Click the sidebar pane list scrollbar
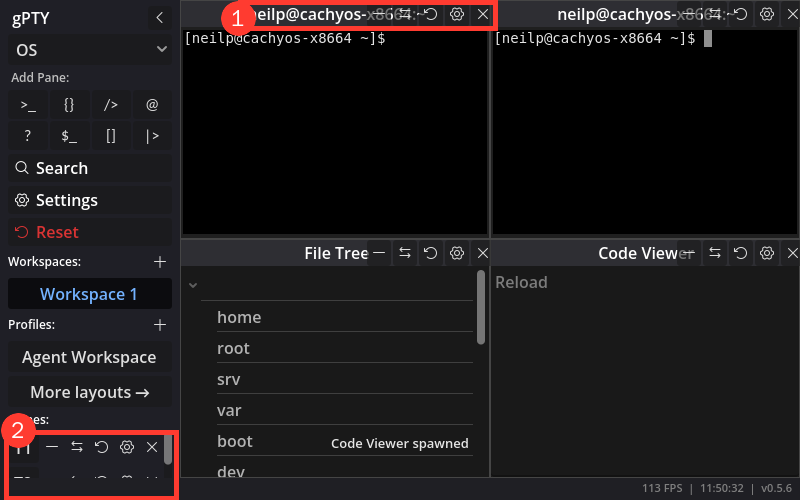 point(168,449)
